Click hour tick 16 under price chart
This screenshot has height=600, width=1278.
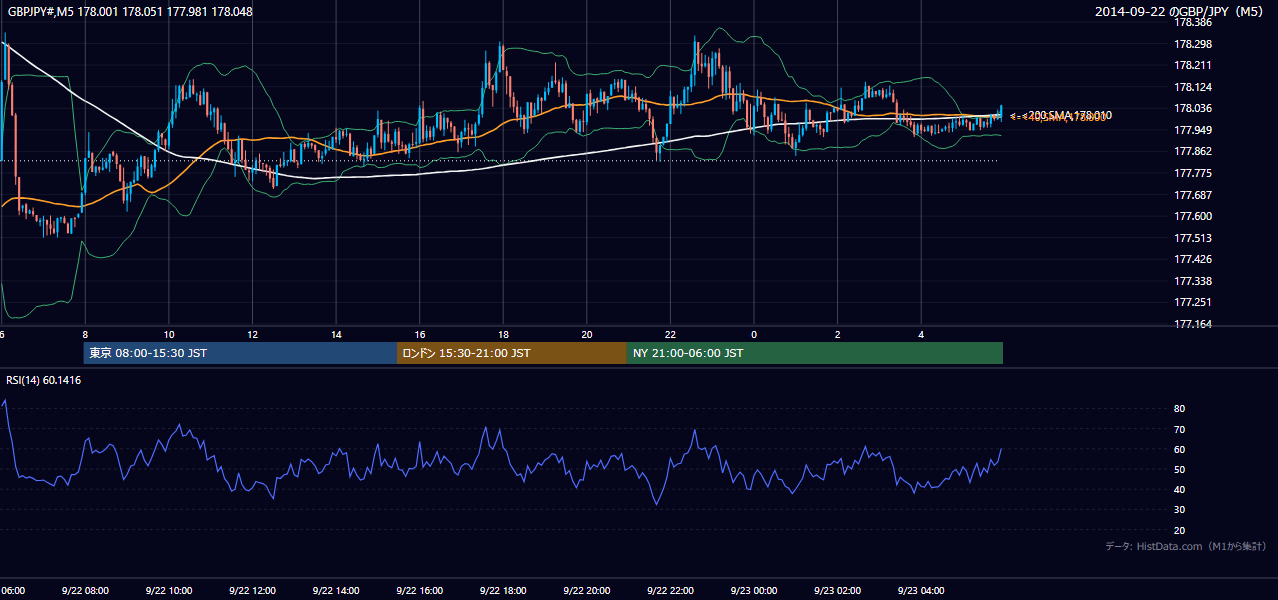pyautogui.click(x=420, y=334)
